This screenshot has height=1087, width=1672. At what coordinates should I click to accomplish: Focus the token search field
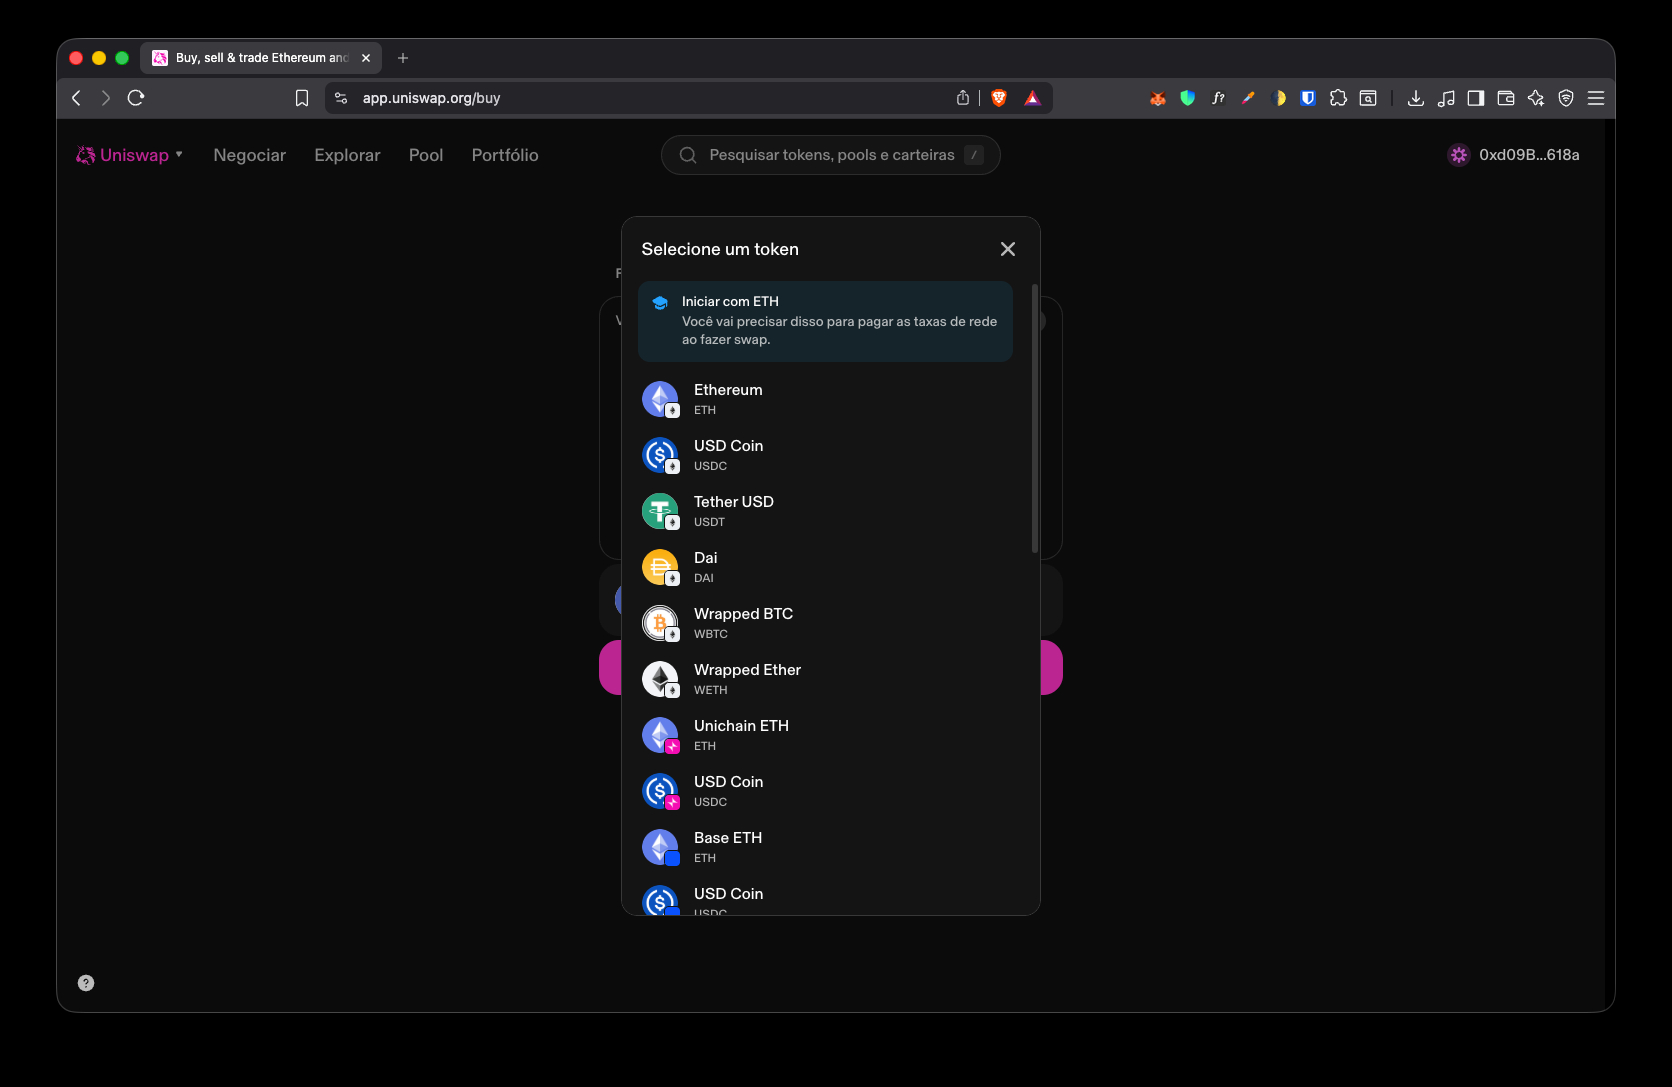831,155
